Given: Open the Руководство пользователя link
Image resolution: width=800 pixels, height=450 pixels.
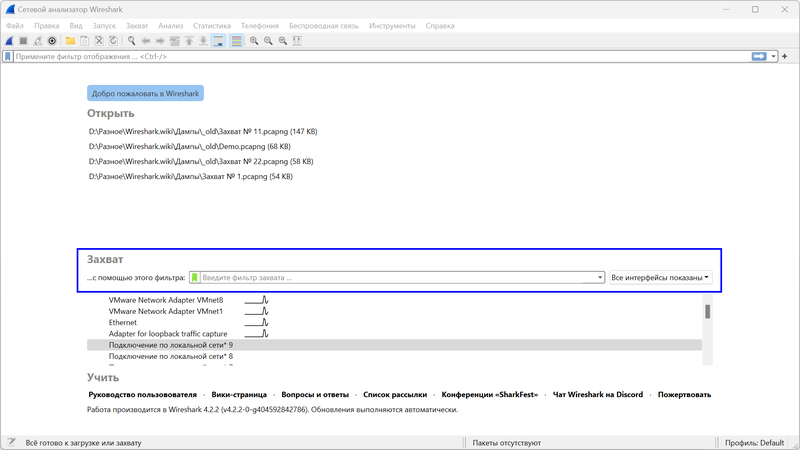Looking at the screenshot, I should (142, 394).
